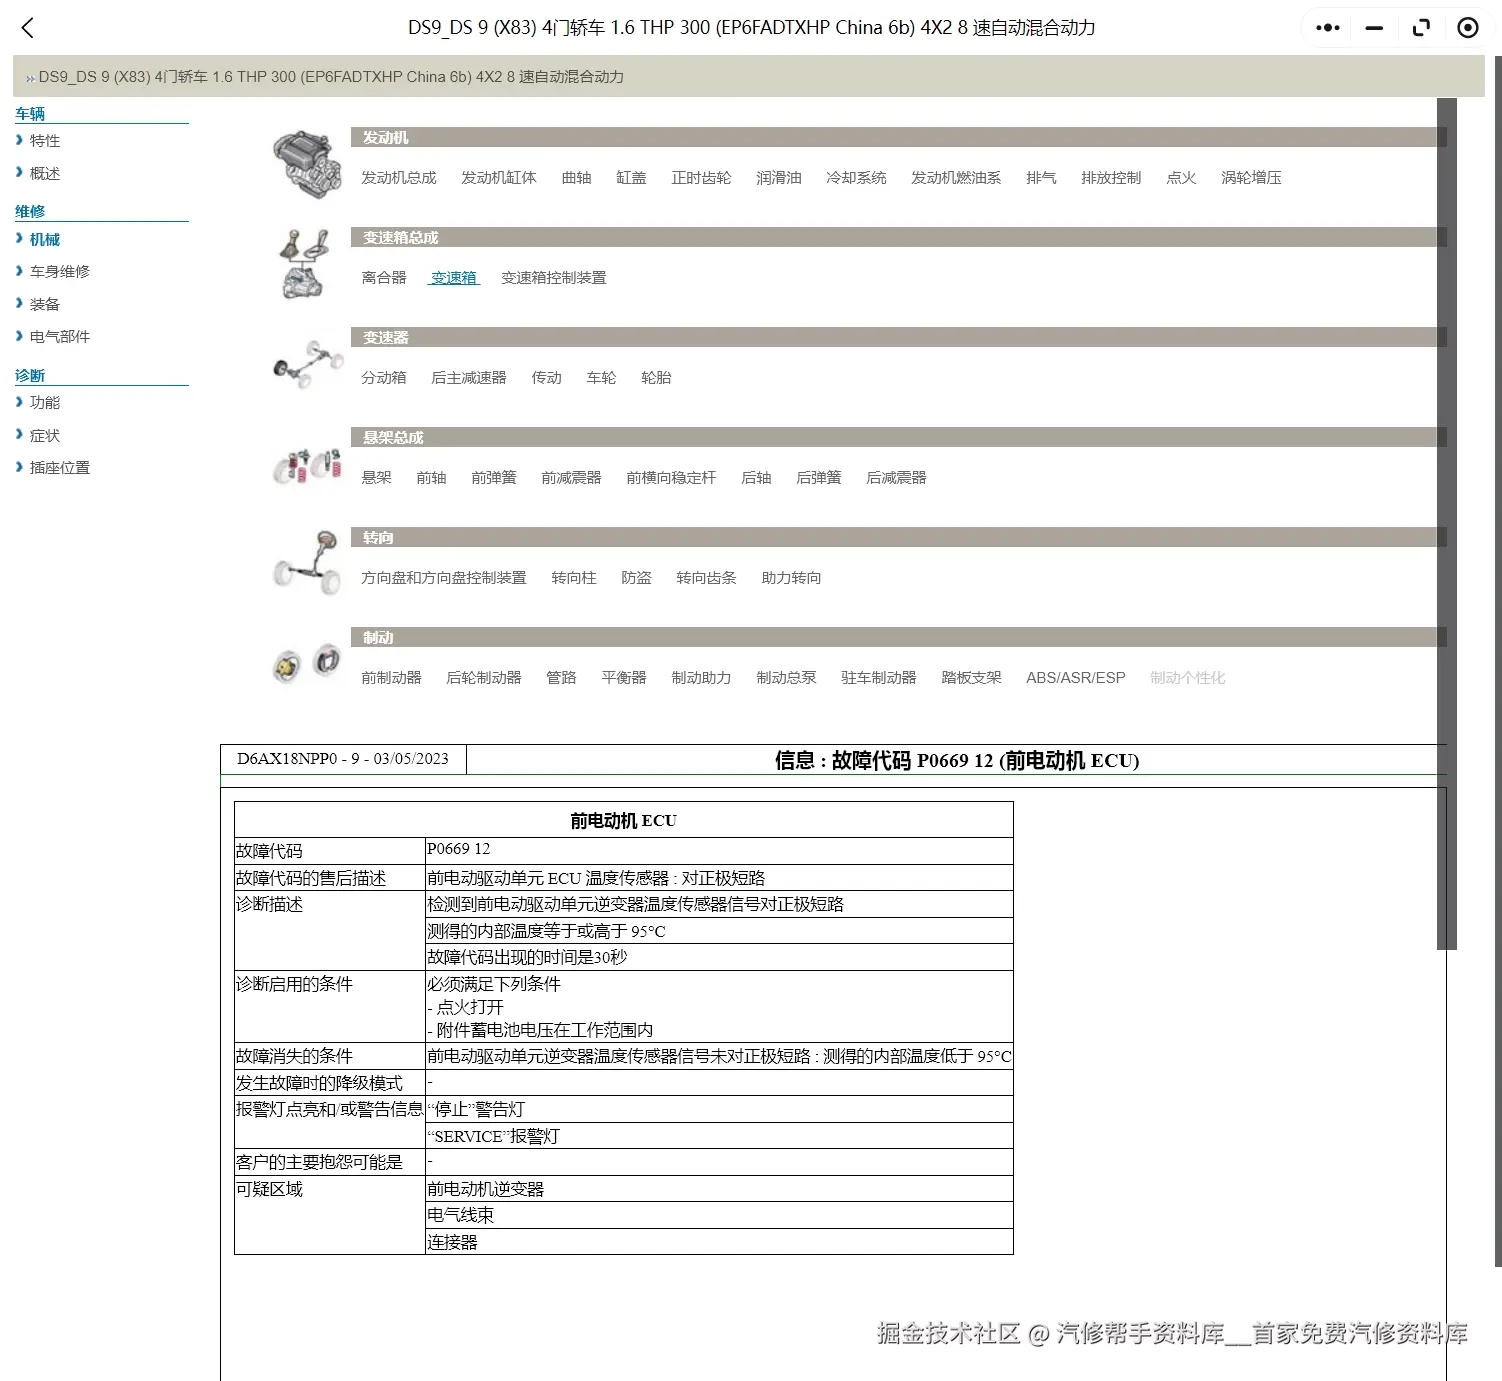Expand the 特性 sidebar entry
The image size is (1502, 1381).
(45, 140)
